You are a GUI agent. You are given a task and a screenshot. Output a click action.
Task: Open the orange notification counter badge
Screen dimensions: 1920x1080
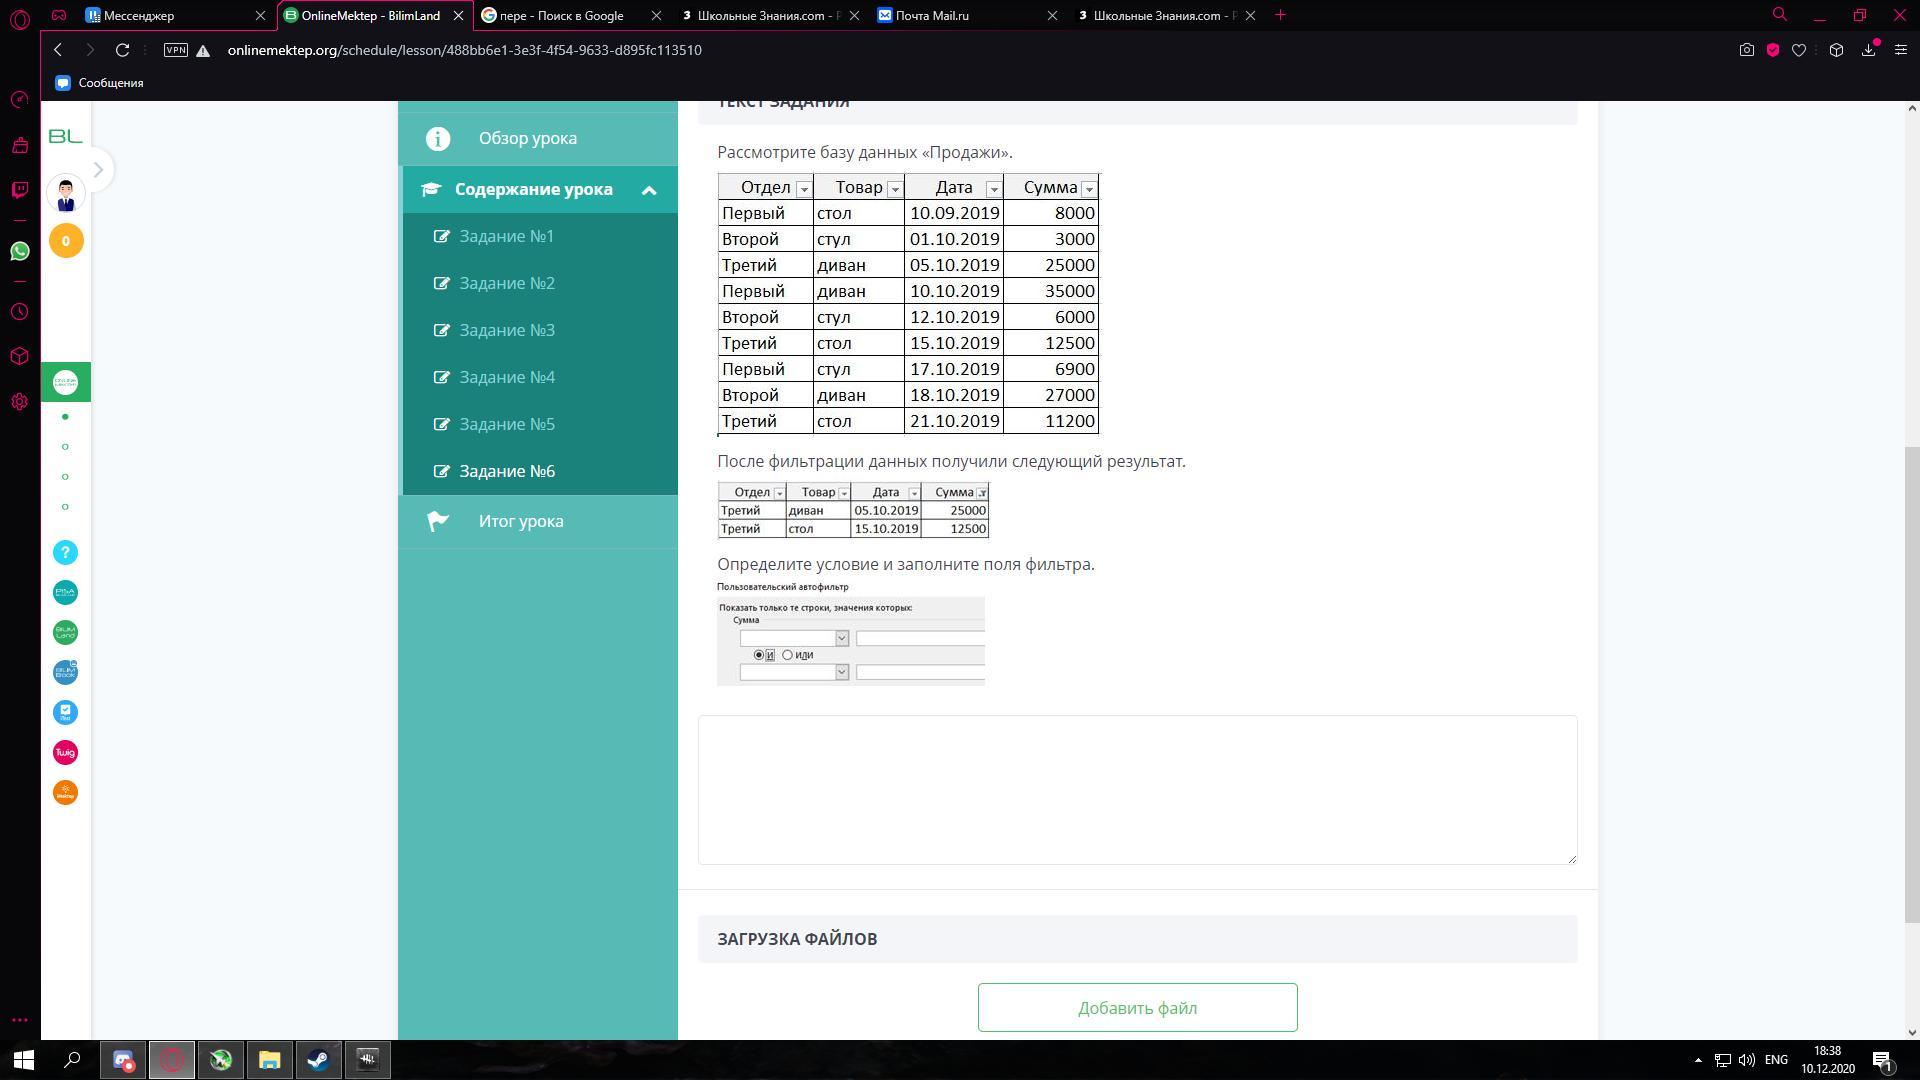click(x=66, y=241)
